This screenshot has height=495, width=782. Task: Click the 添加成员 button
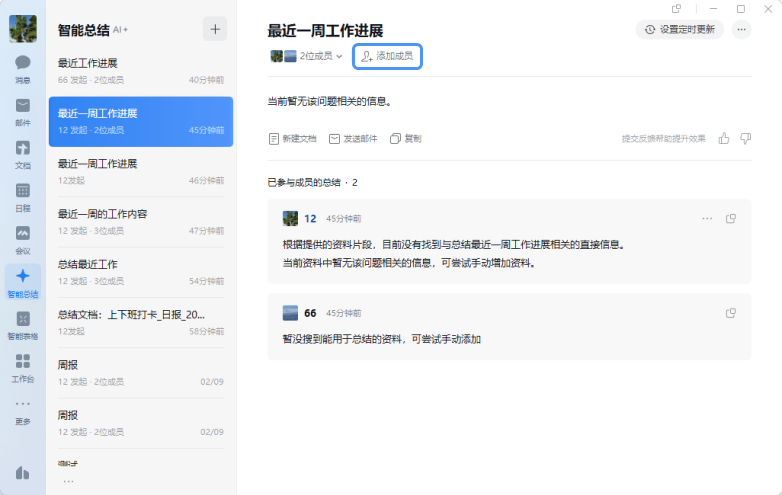click(x=388, y=56)
